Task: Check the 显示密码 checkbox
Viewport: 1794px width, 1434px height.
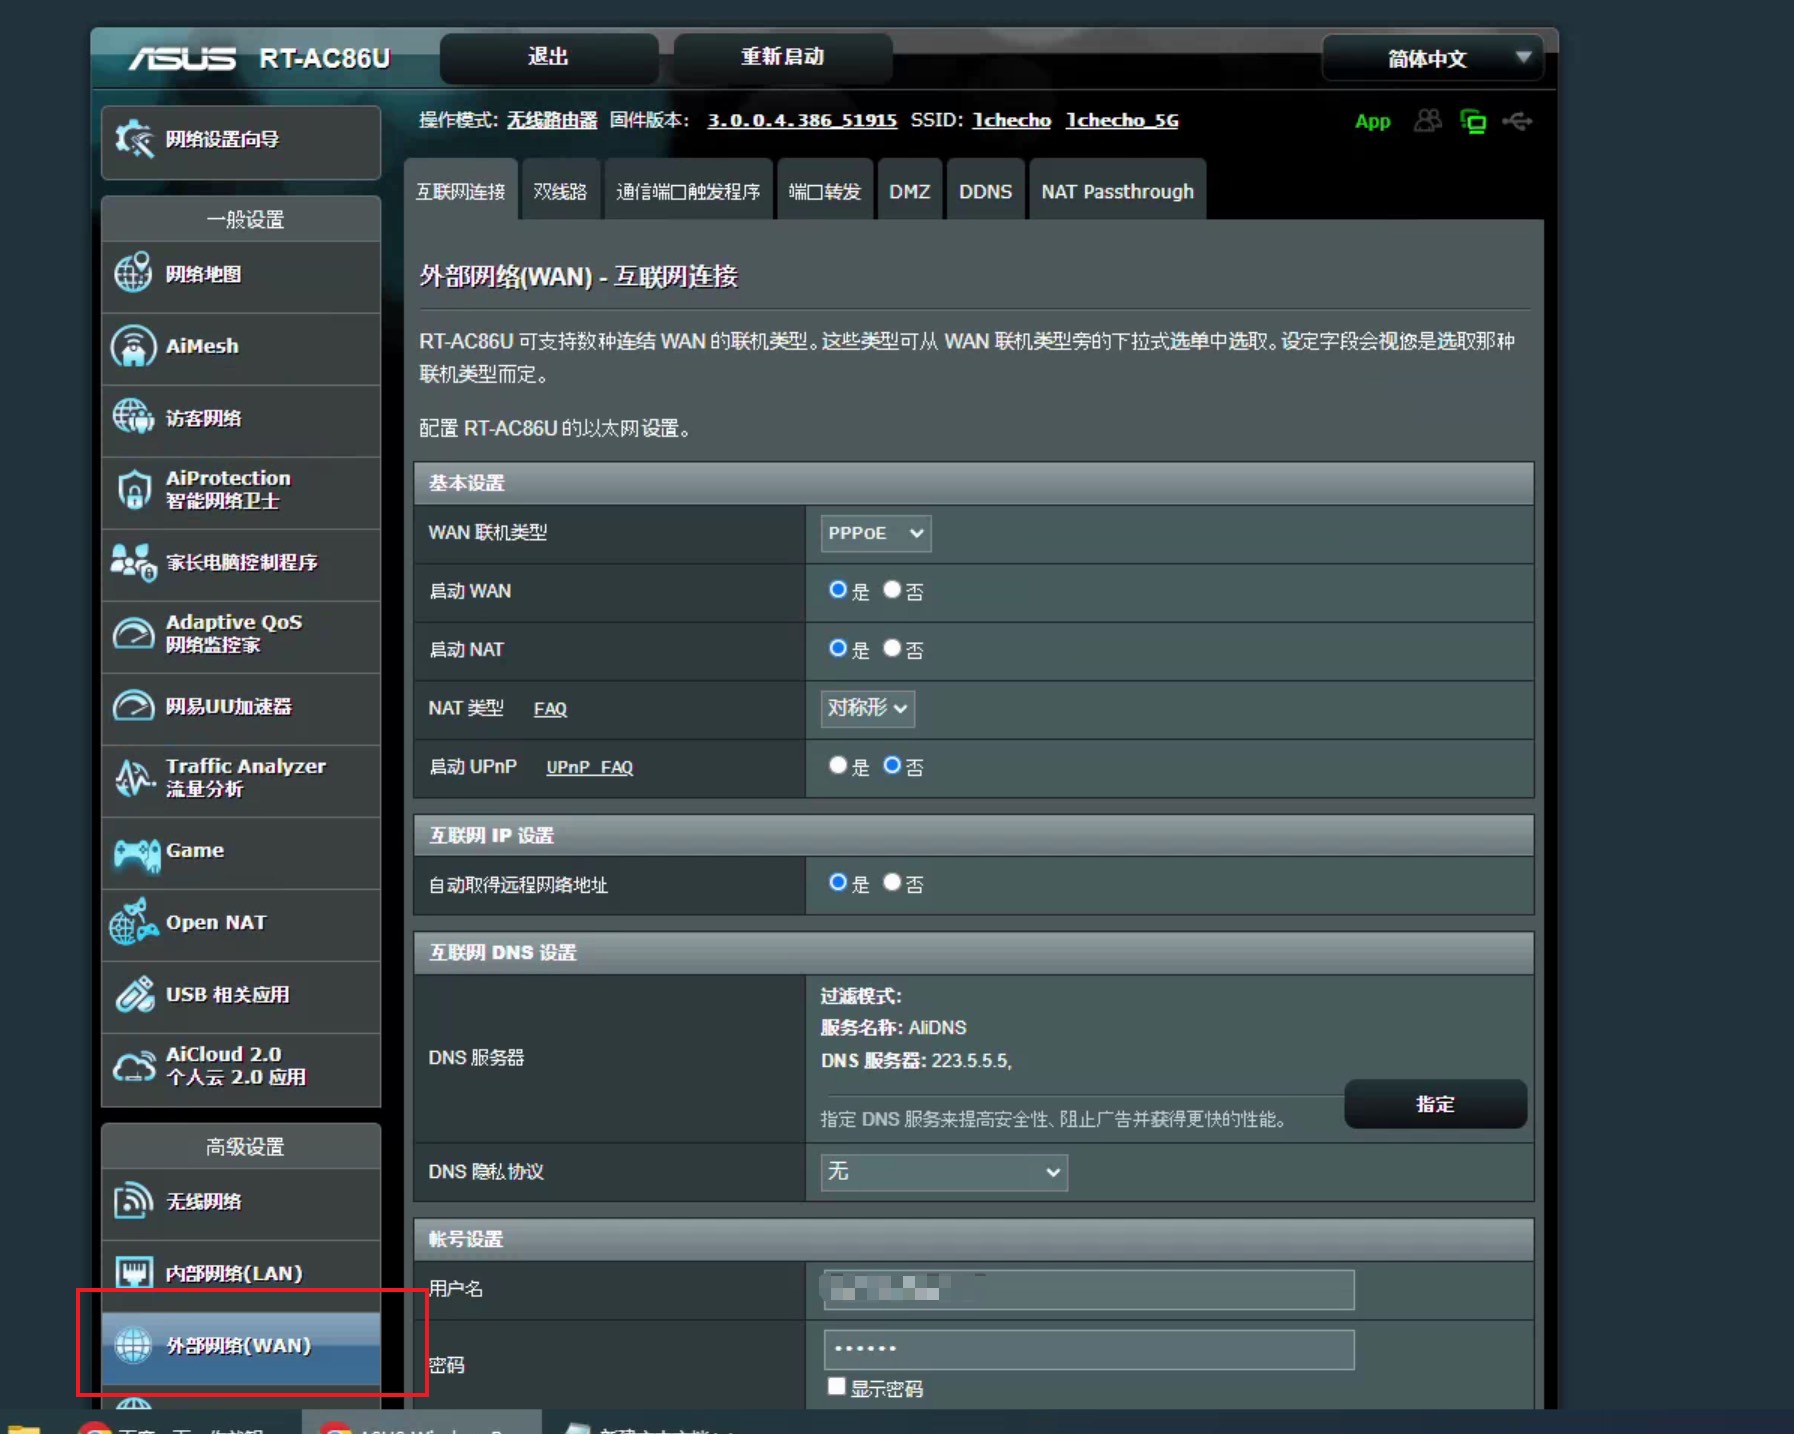Action: pyautogui.click(x=837, y=1386)
